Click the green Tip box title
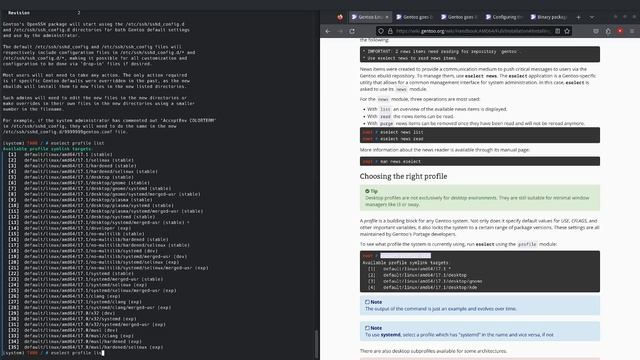Image resolution: width=640 pixels, height=360 pixels. click(371, 191)
